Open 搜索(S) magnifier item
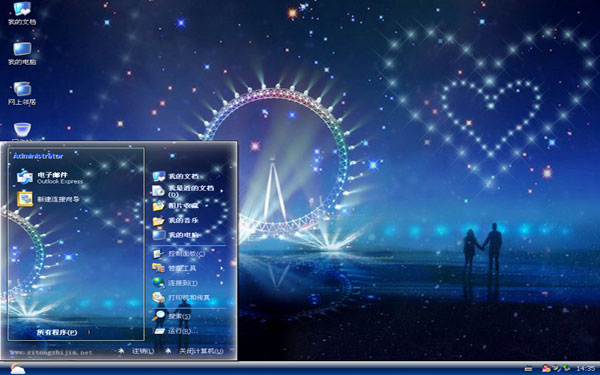The image size is (600, 375). [171, 316]
